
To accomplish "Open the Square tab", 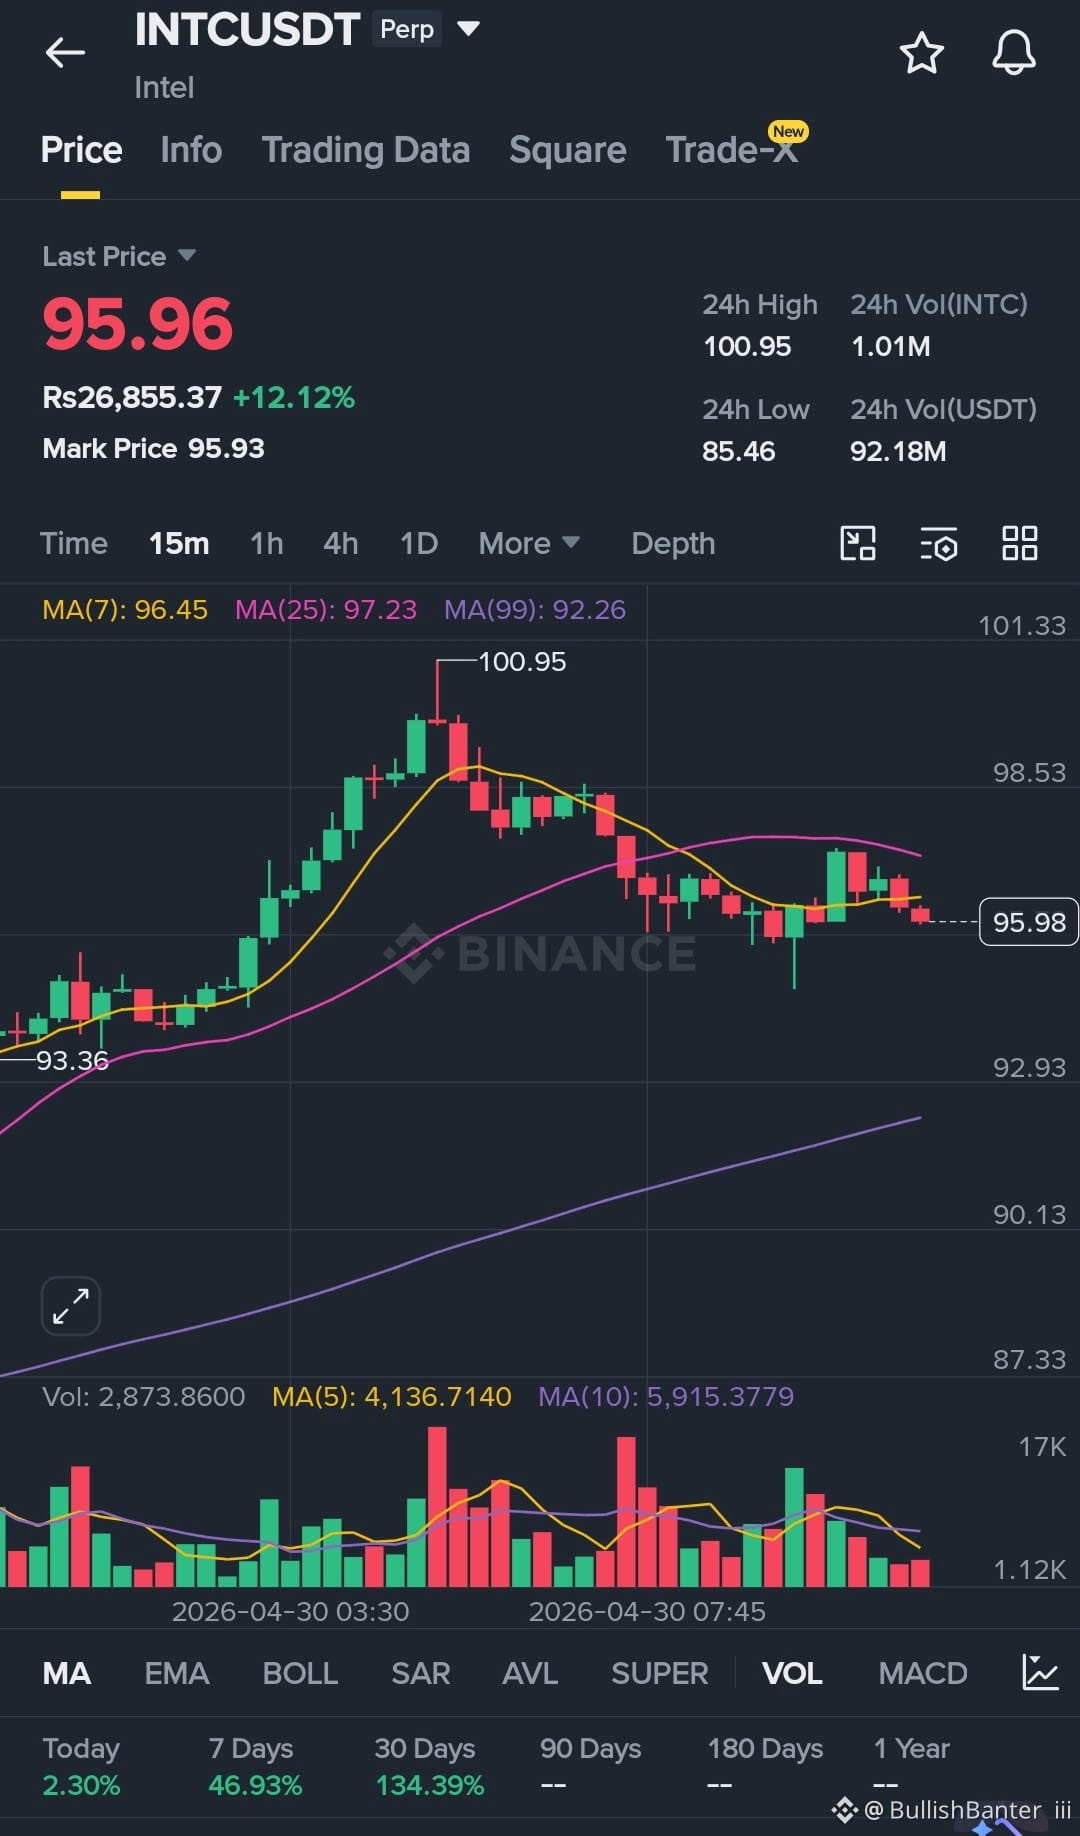I will tap(568, 150).
